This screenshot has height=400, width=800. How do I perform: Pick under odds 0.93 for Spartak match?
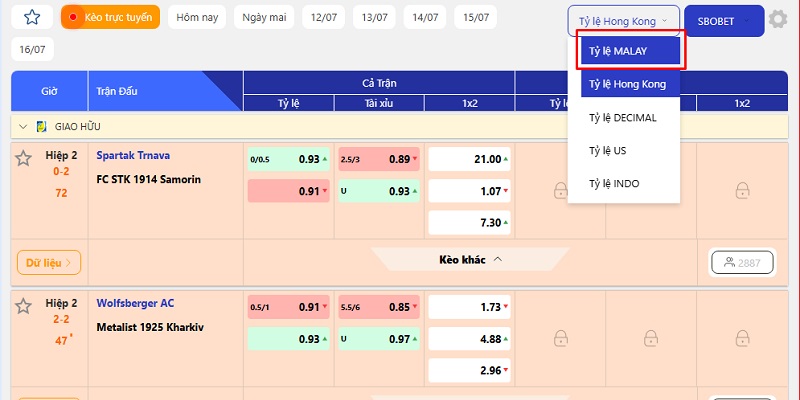coord(379,191)
